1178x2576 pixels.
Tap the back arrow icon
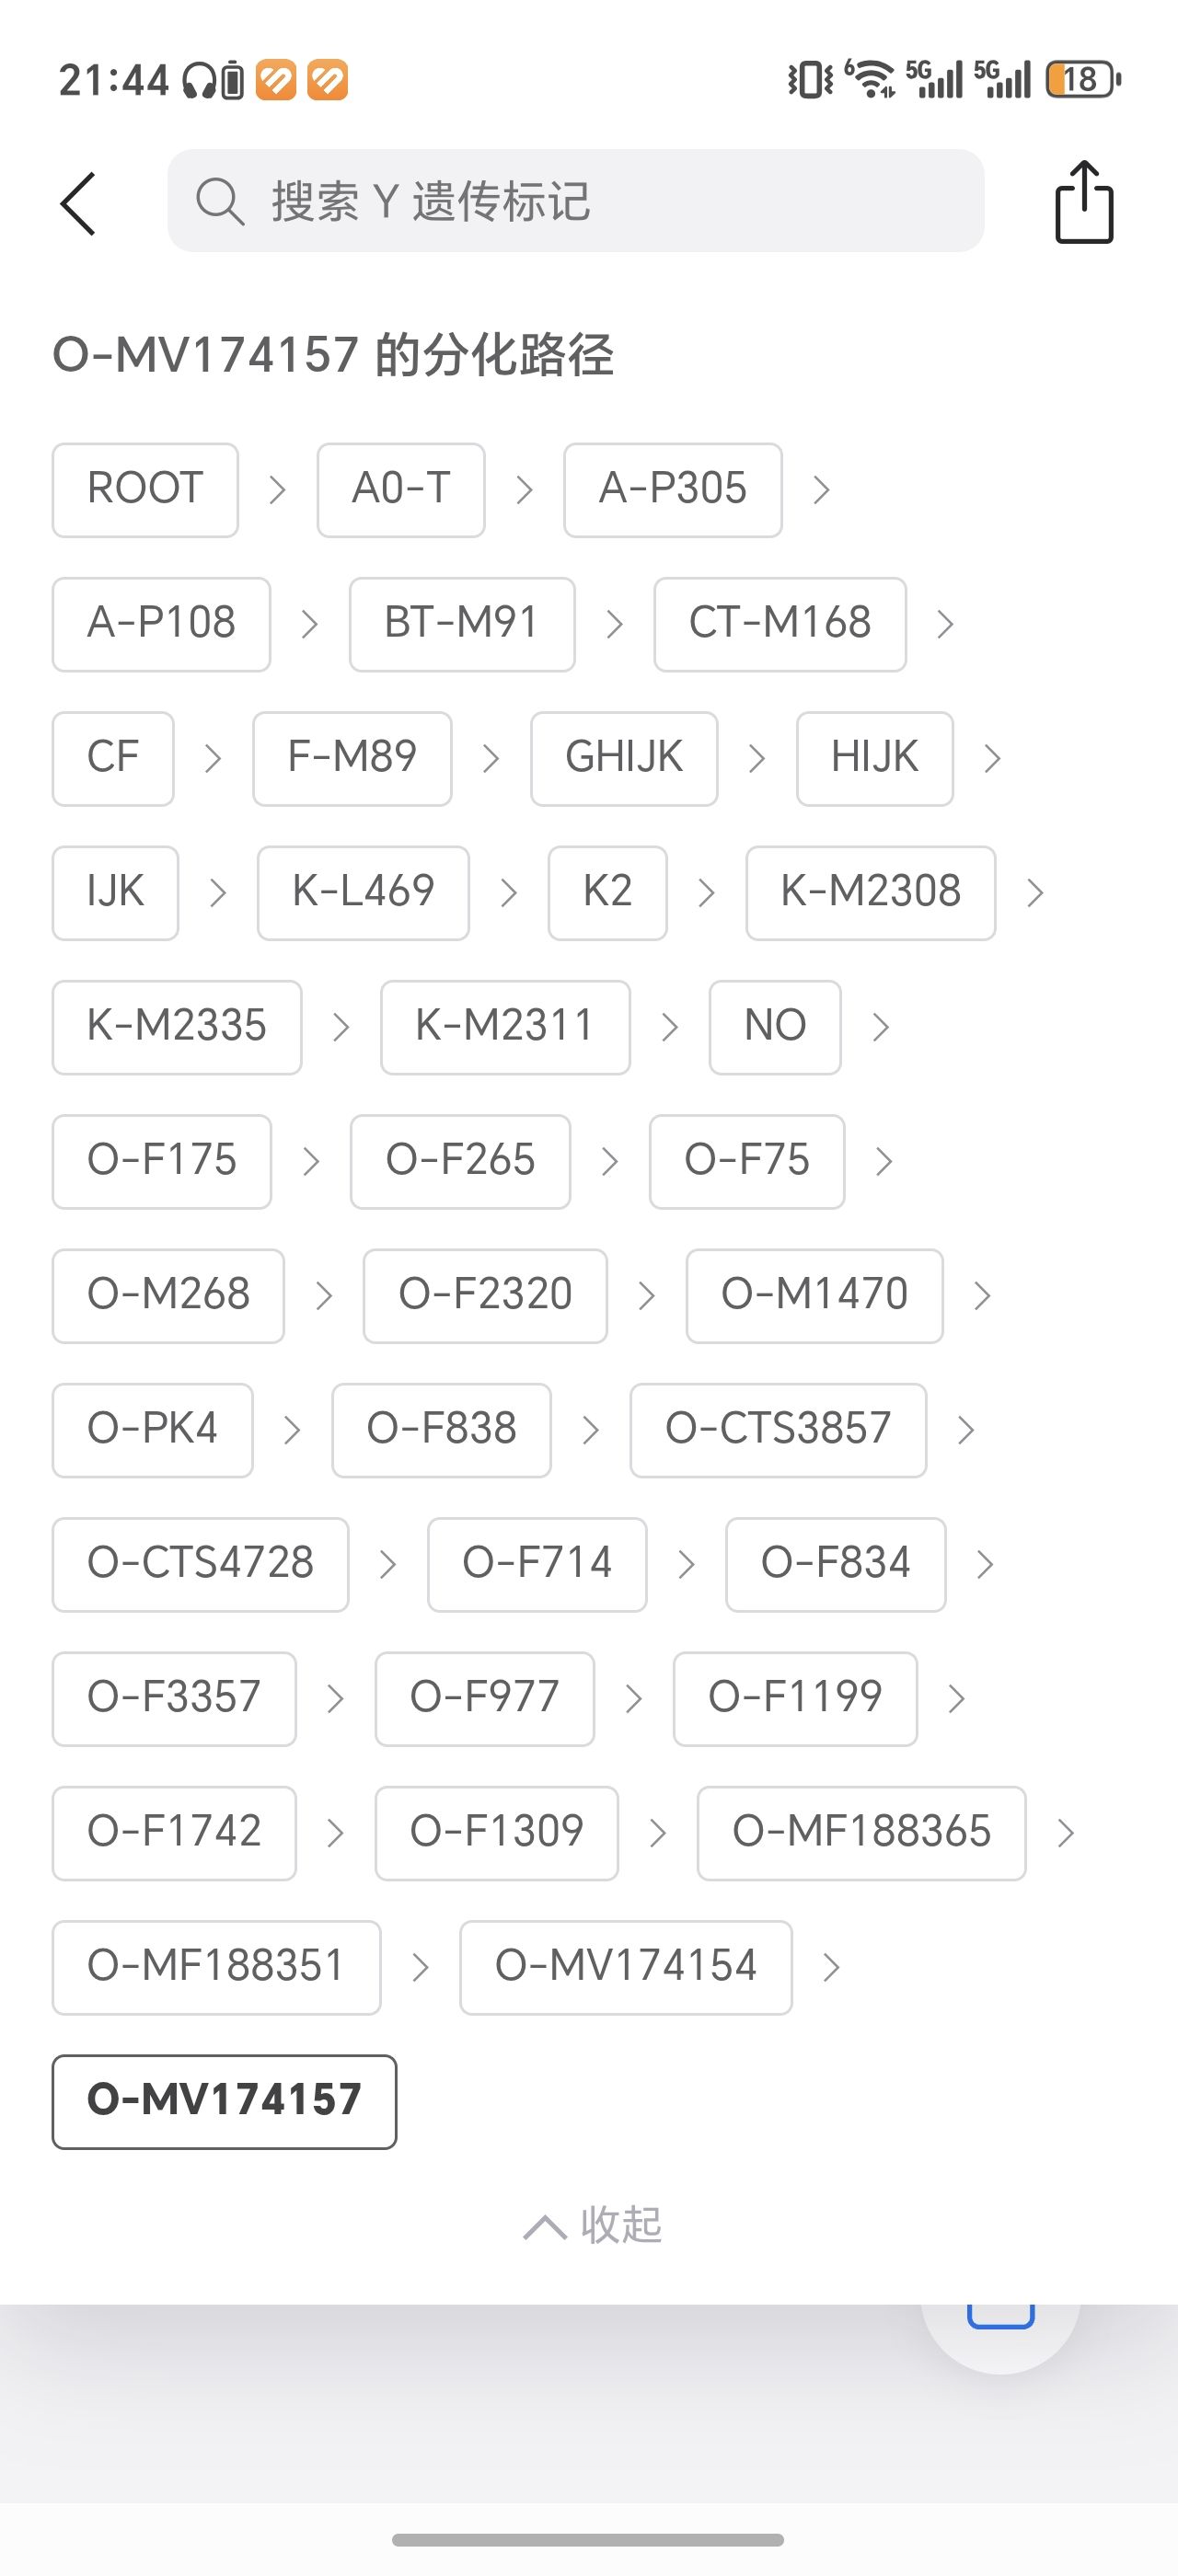78,203
